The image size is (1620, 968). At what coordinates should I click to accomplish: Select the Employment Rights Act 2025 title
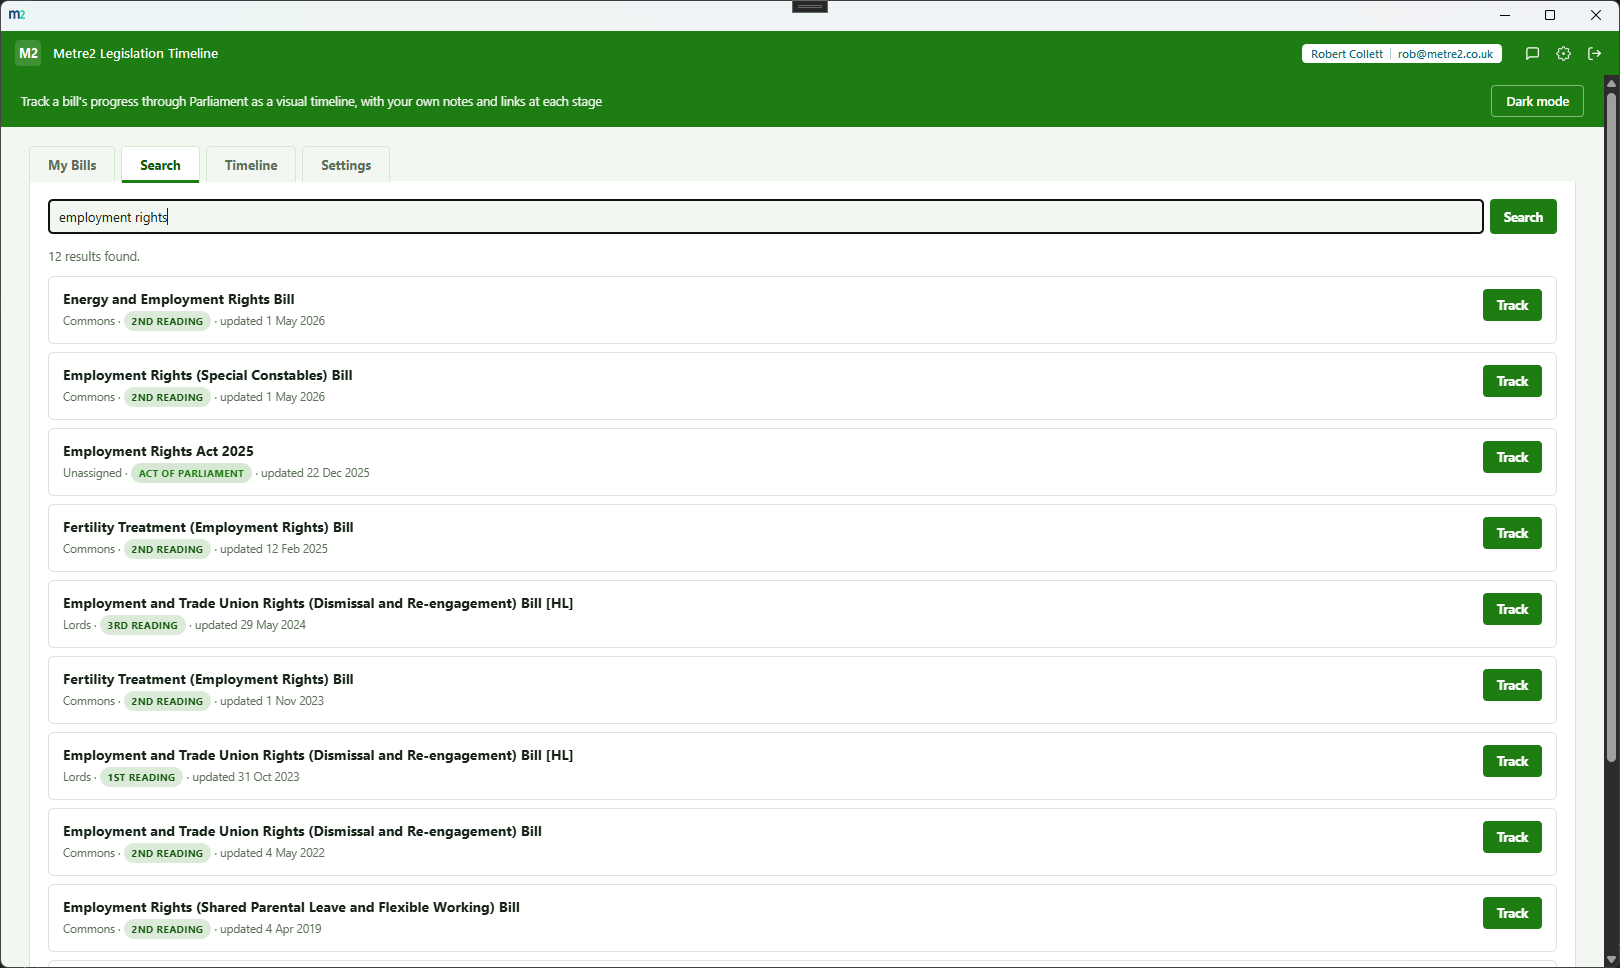coord(158,451)
